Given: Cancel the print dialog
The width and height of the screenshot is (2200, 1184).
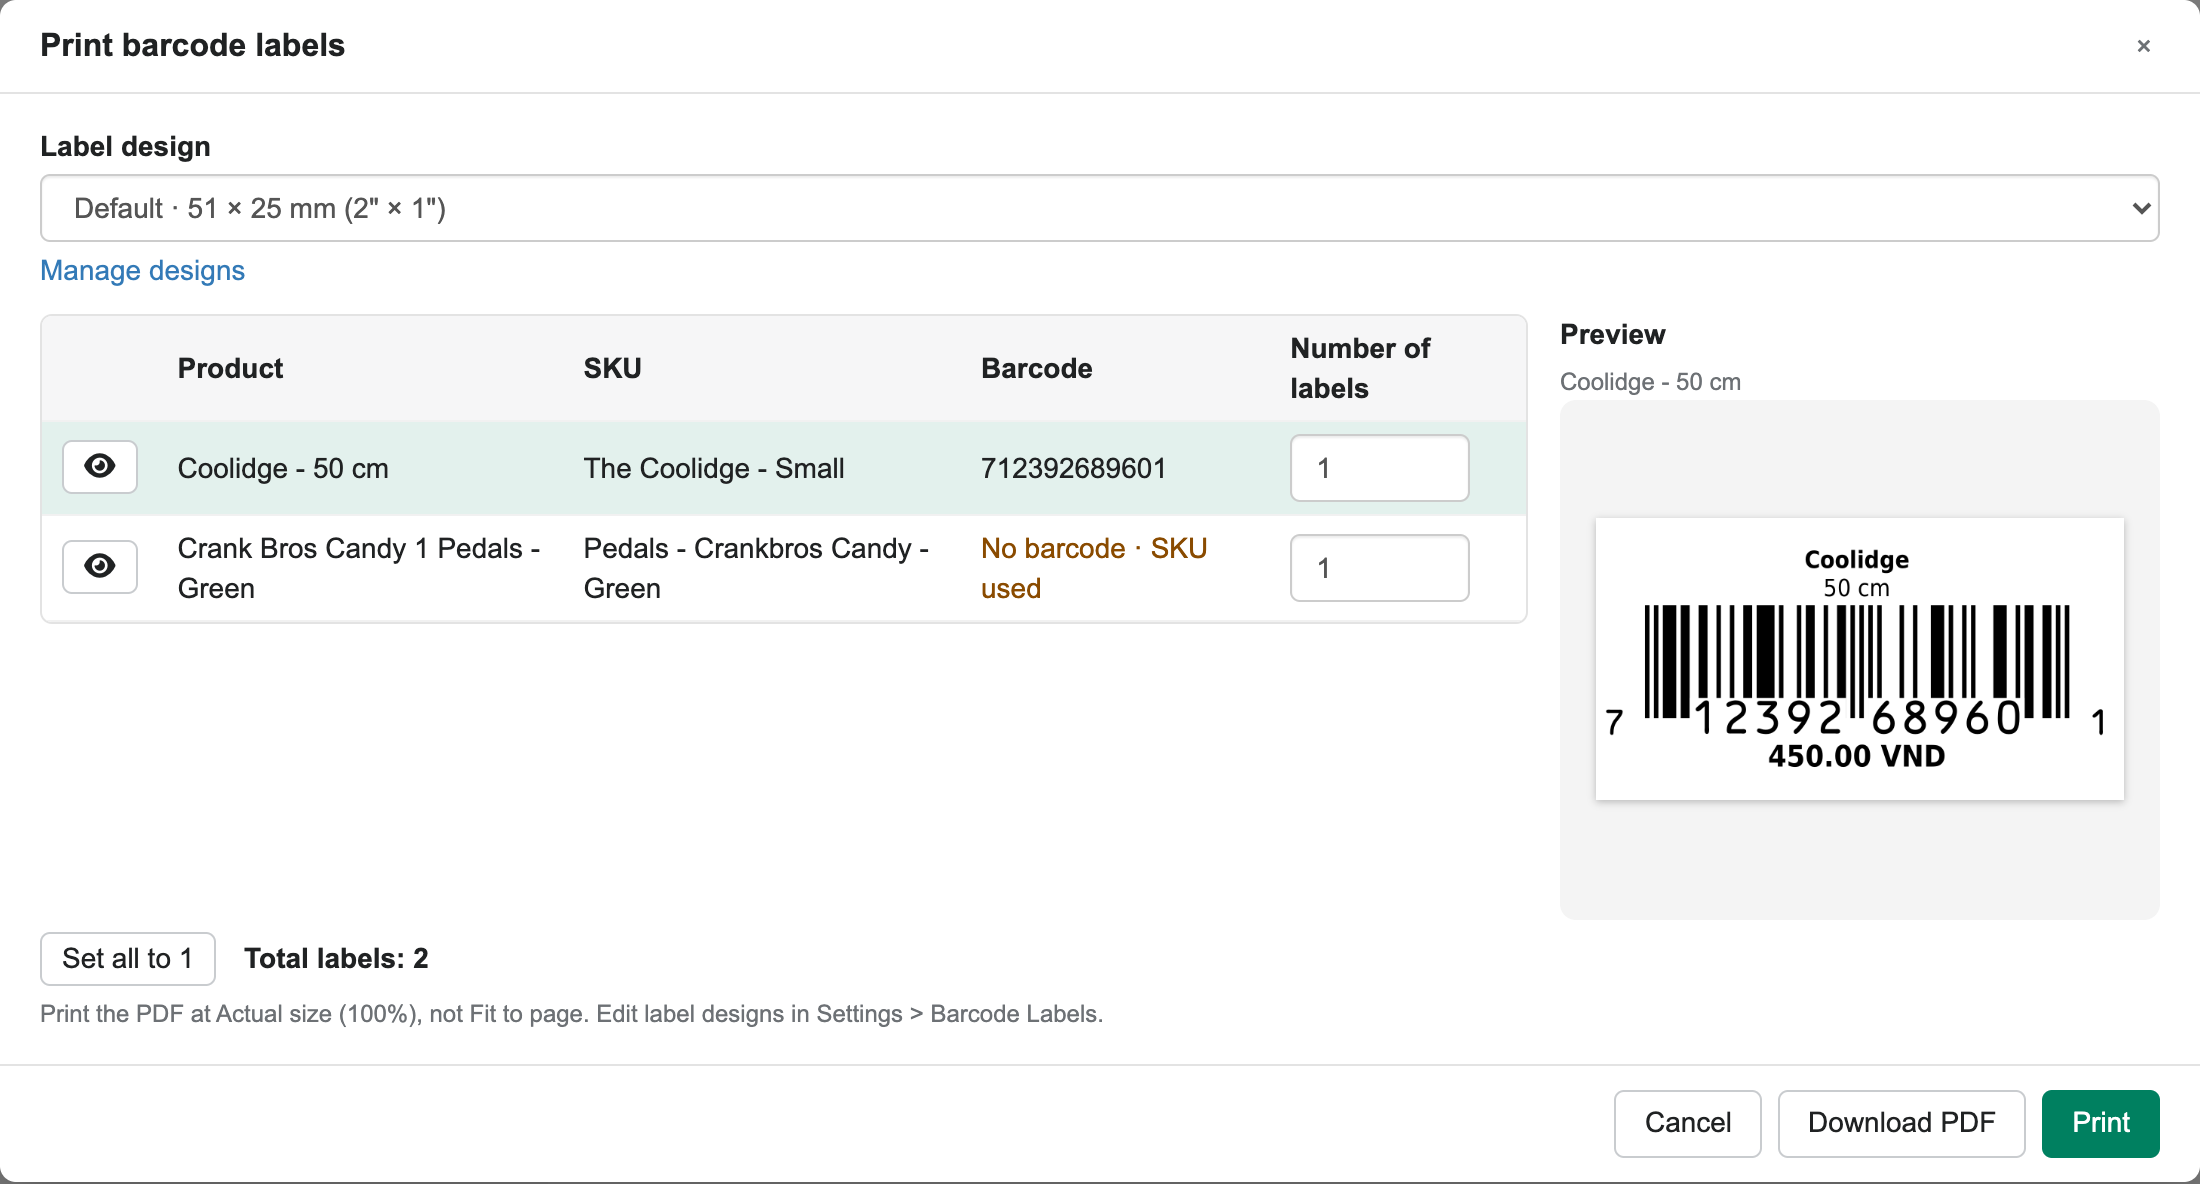Looking at the screenshot, I should point(1687,1123).
